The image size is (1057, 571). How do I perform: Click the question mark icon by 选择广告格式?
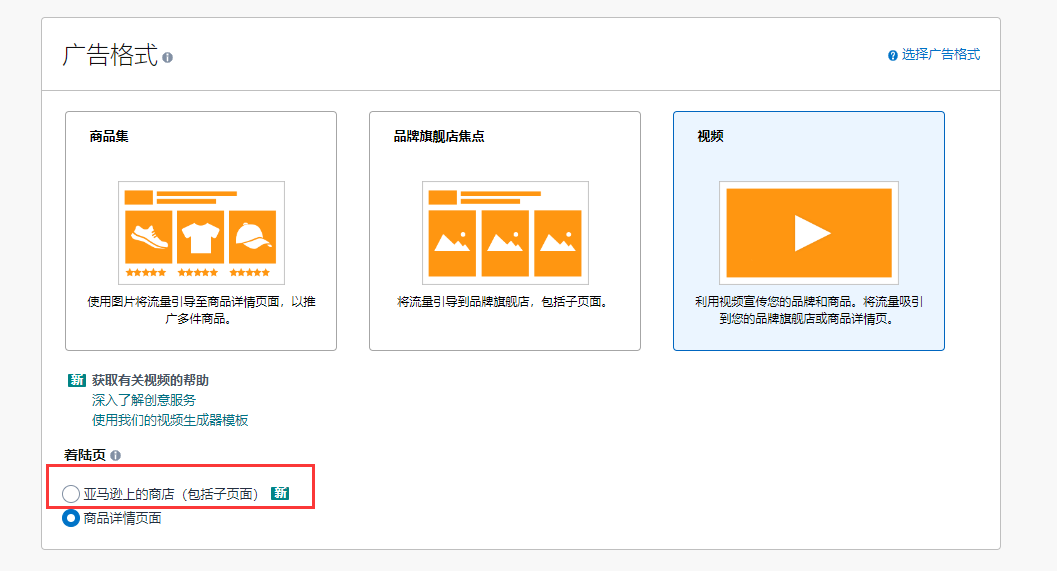coord(893,55)
